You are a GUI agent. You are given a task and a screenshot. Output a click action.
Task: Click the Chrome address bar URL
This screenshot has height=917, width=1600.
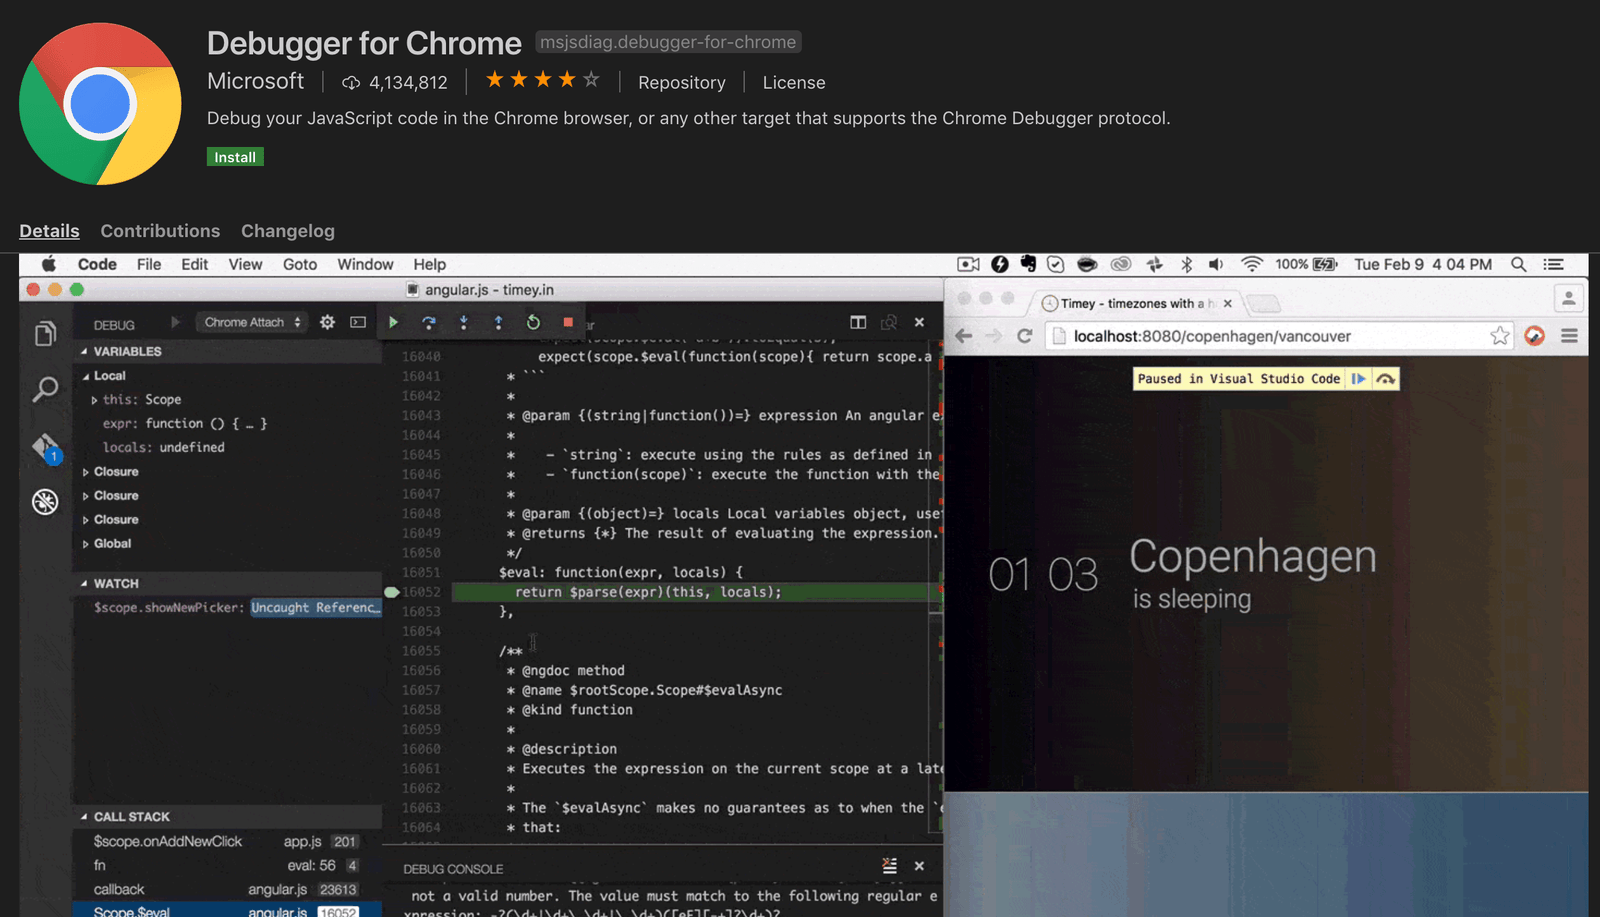tap(1212, 336)
